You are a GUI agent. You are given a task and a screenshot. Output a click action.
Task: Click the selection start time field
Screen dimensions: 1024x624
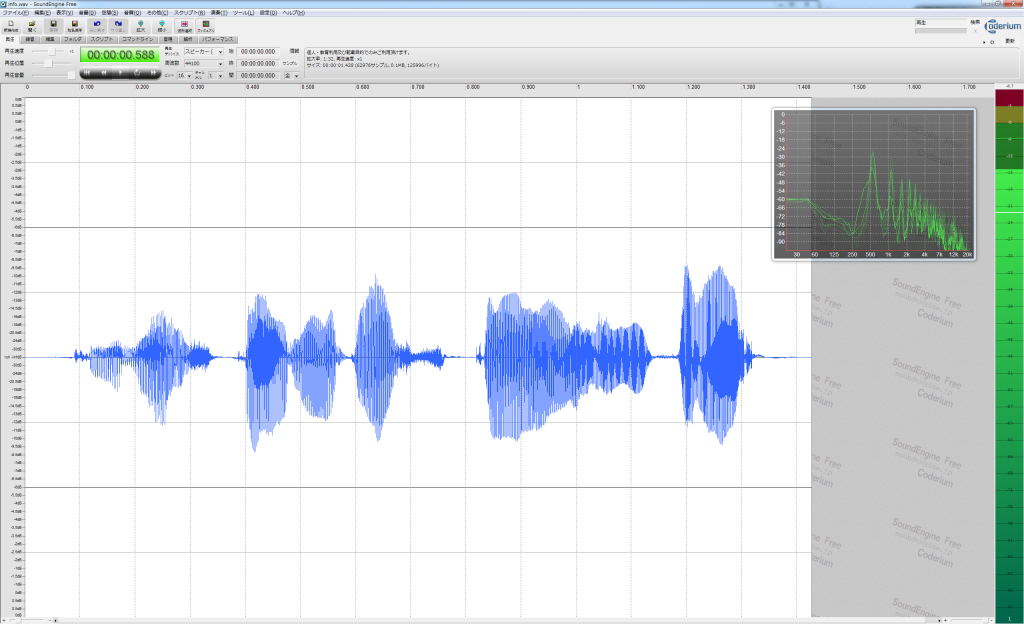258,52
